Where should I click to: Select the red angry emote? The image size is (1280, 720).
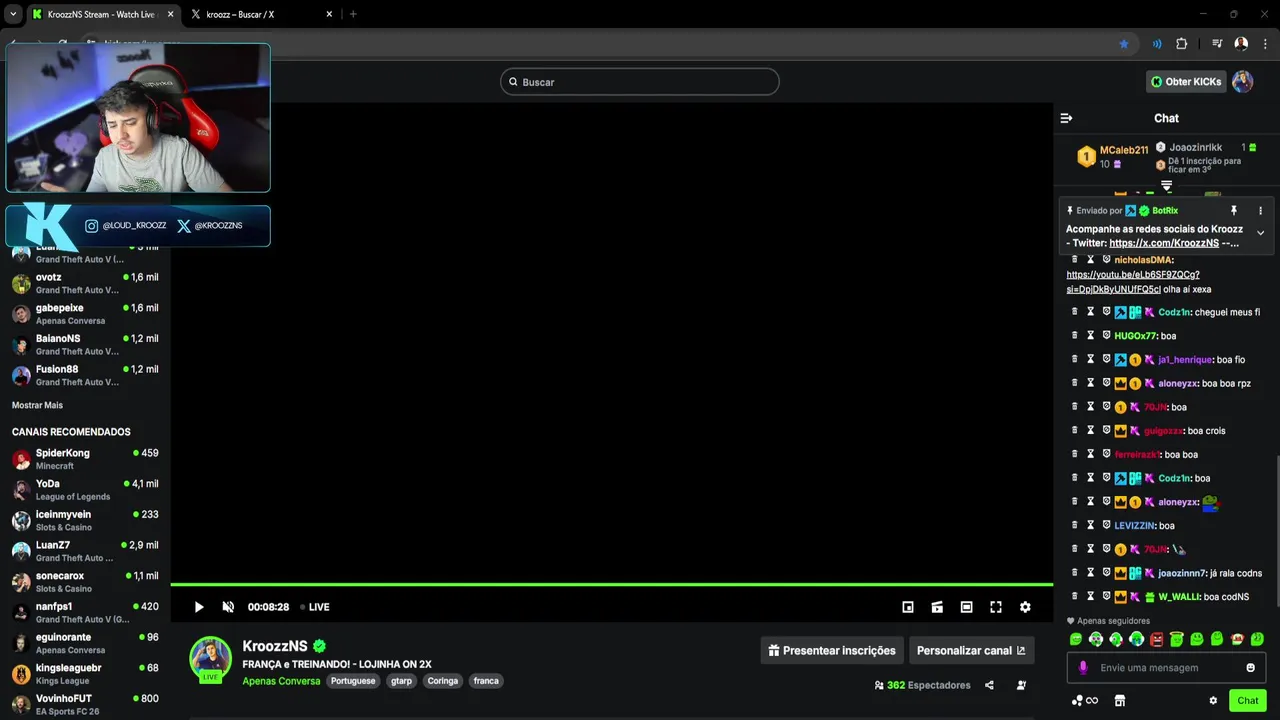pos(1157,639)
